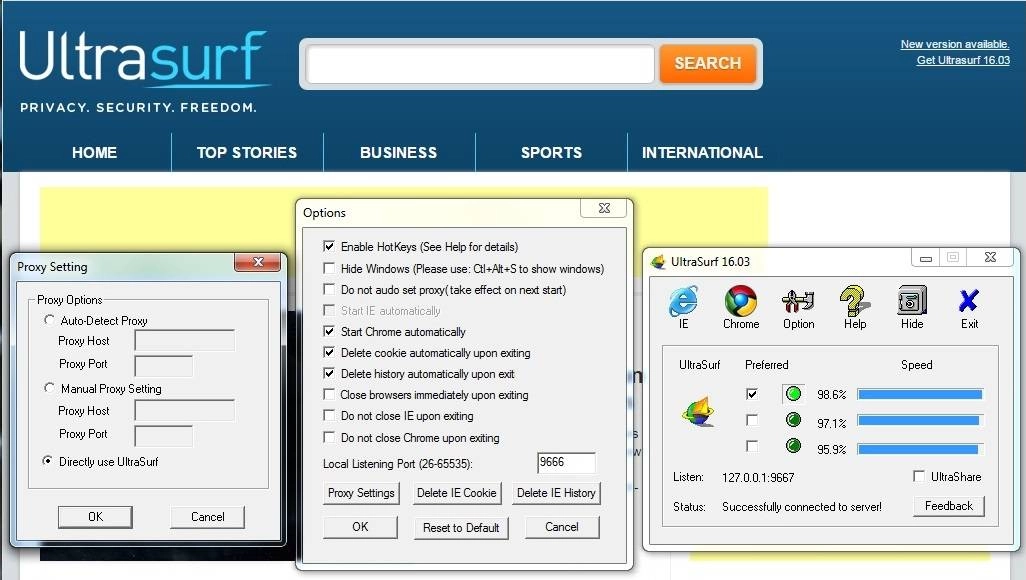
Task: Click the Successfully connected to server status
Action: [x=802, y=507]
